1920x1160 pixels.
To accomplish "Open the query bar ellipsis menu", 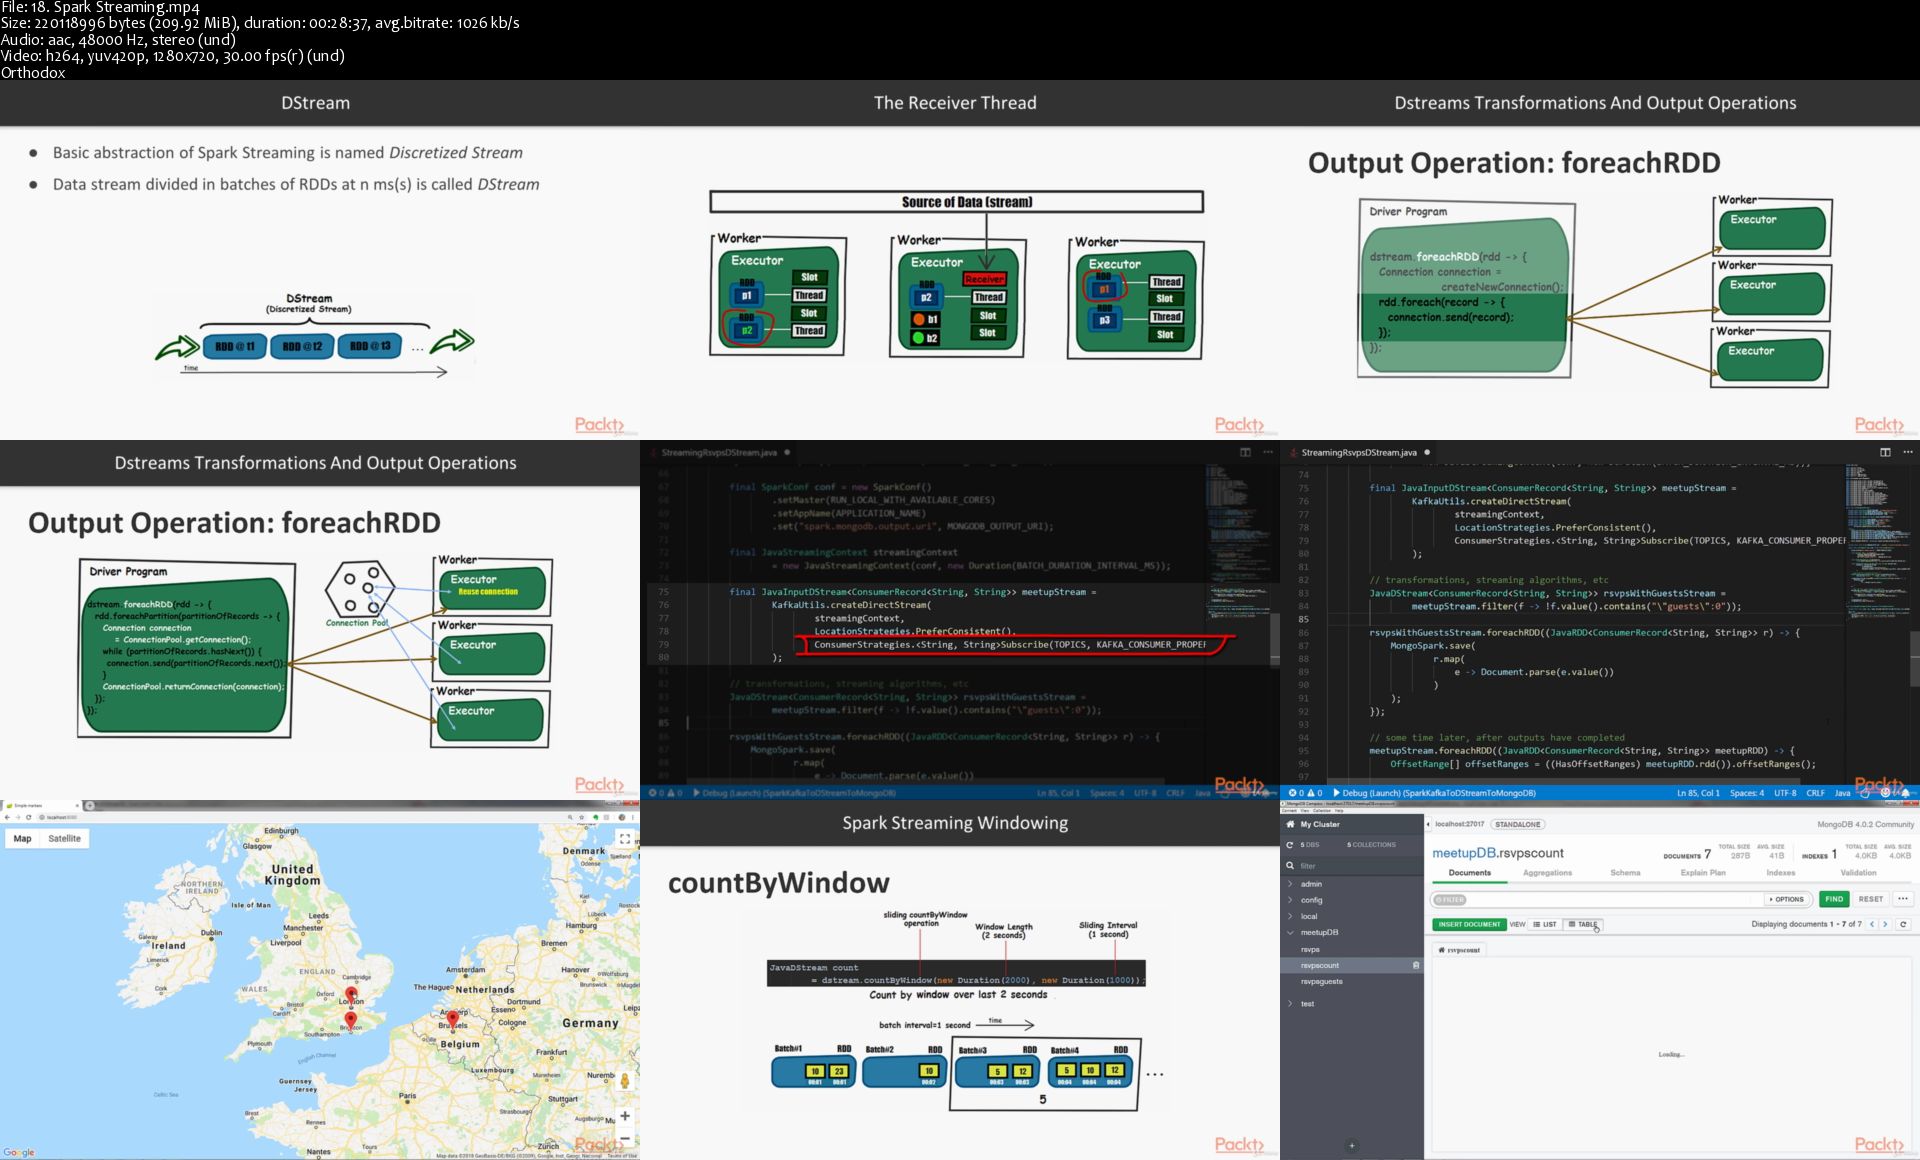I will (x=1903, y=899).
